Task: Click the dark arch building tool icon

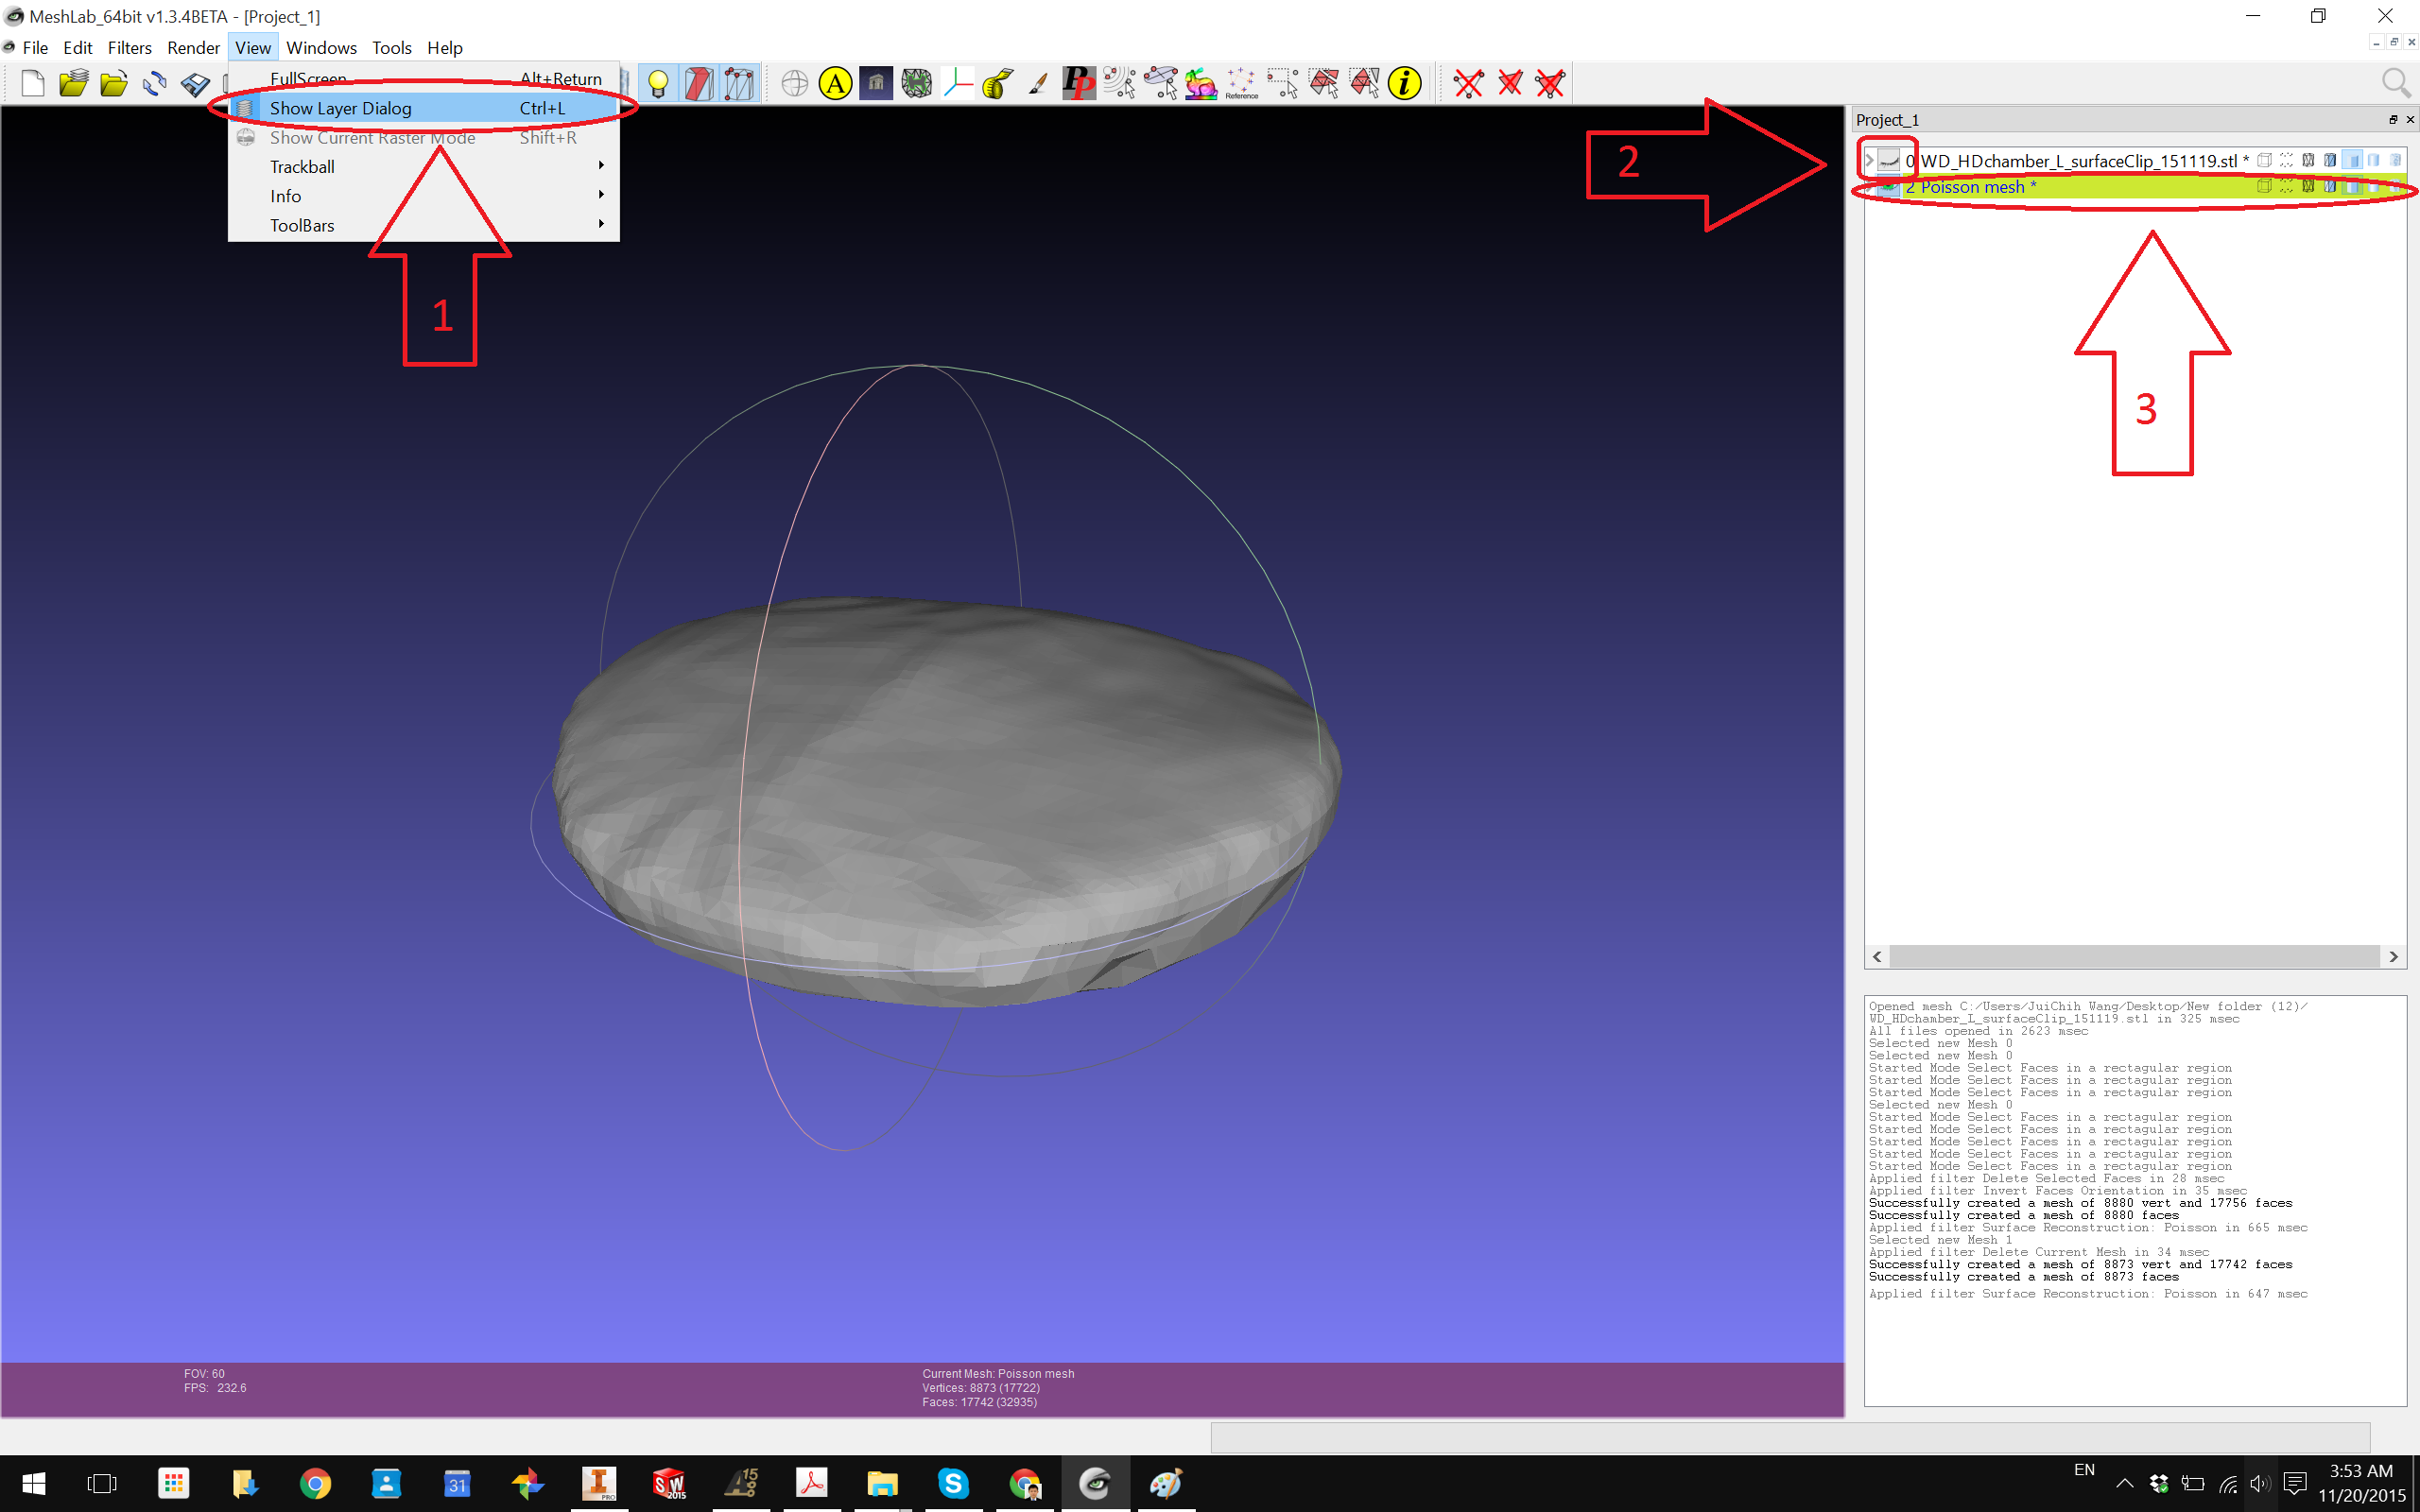Action: coord(876,84)
